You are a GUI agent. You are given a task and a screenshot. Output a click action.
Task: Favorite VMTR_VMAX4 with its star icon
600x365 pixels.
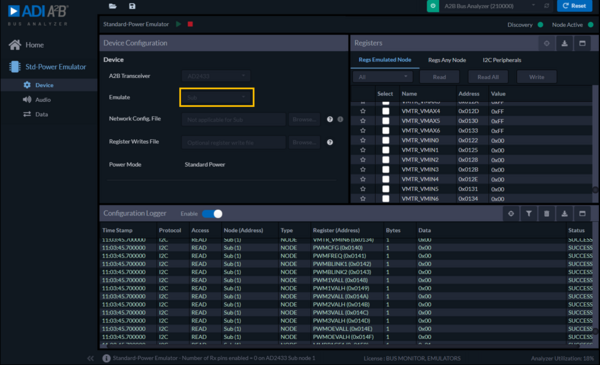363,111
